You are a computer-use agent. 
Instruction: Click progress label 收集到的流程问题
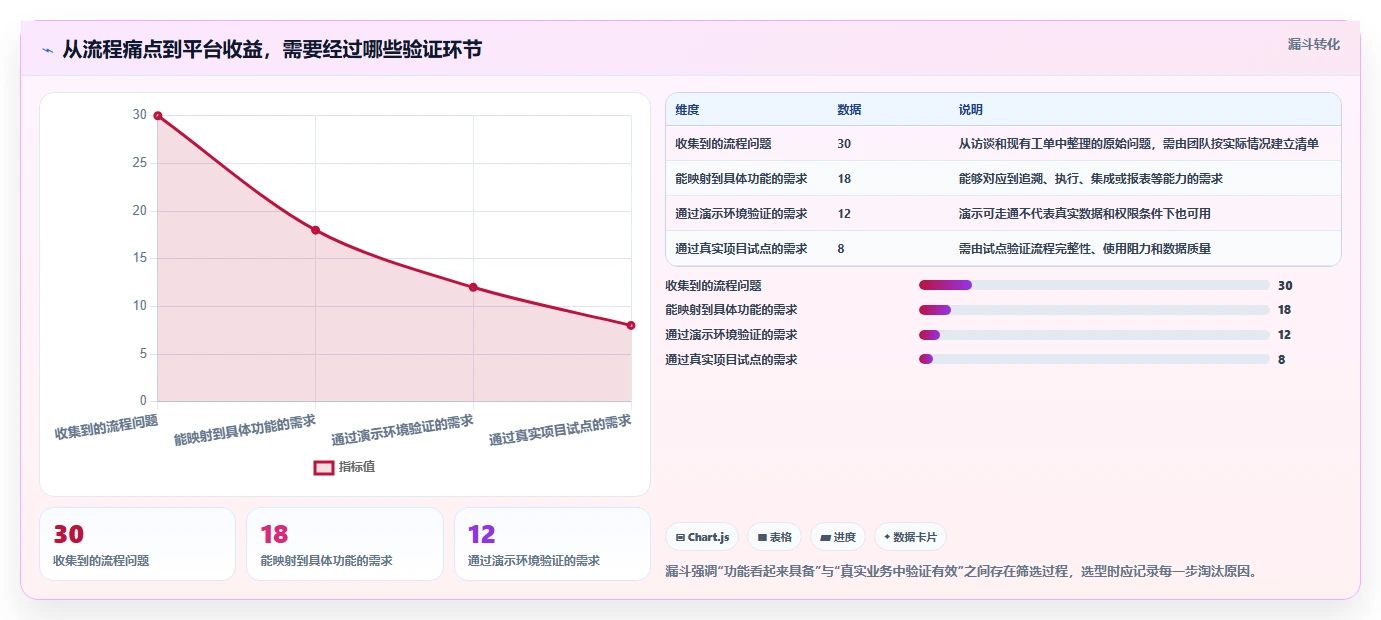(x=713, y=286)
